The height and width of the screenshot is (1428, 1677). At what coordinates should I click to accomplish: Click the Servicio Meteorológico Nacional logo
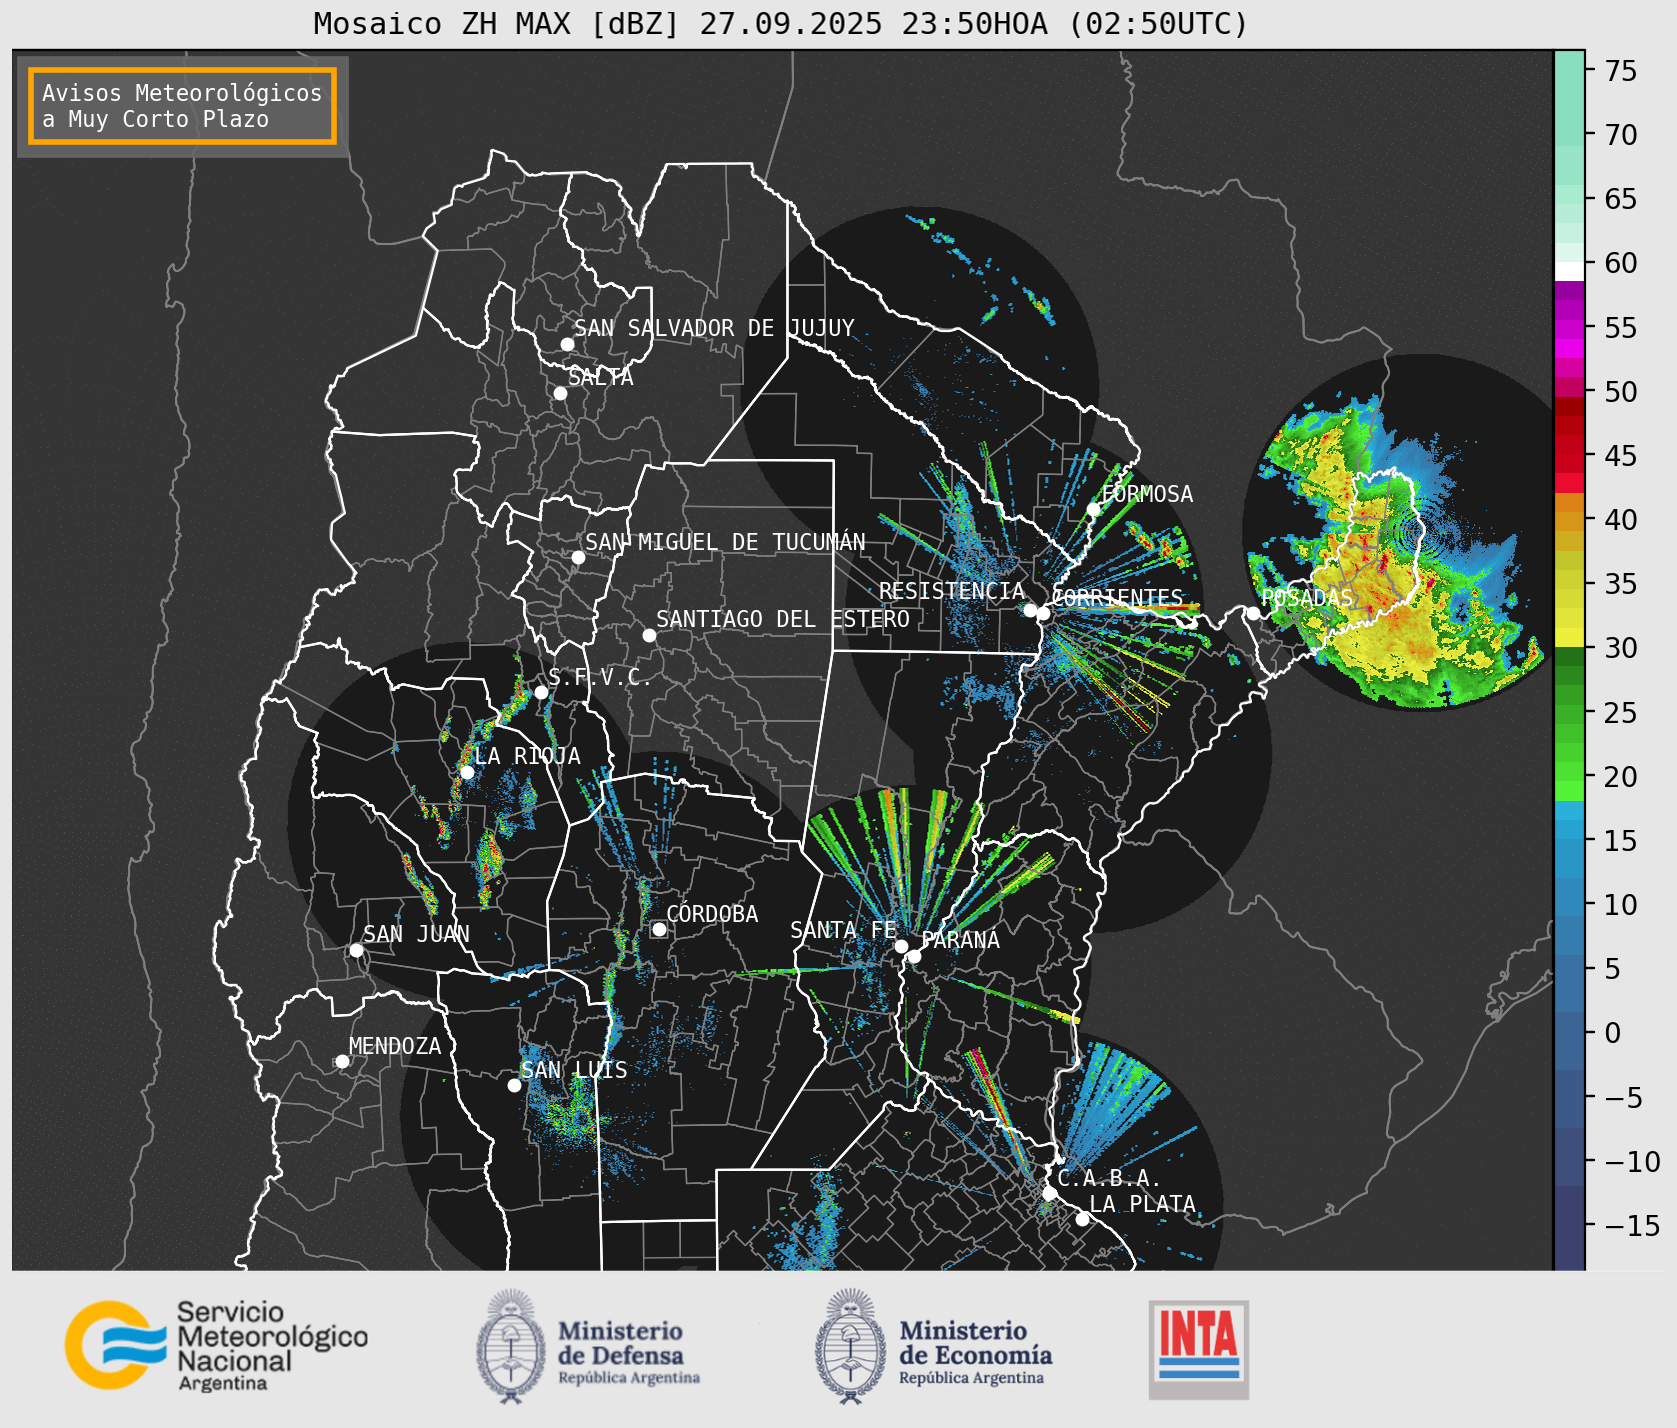[216, 1345]
